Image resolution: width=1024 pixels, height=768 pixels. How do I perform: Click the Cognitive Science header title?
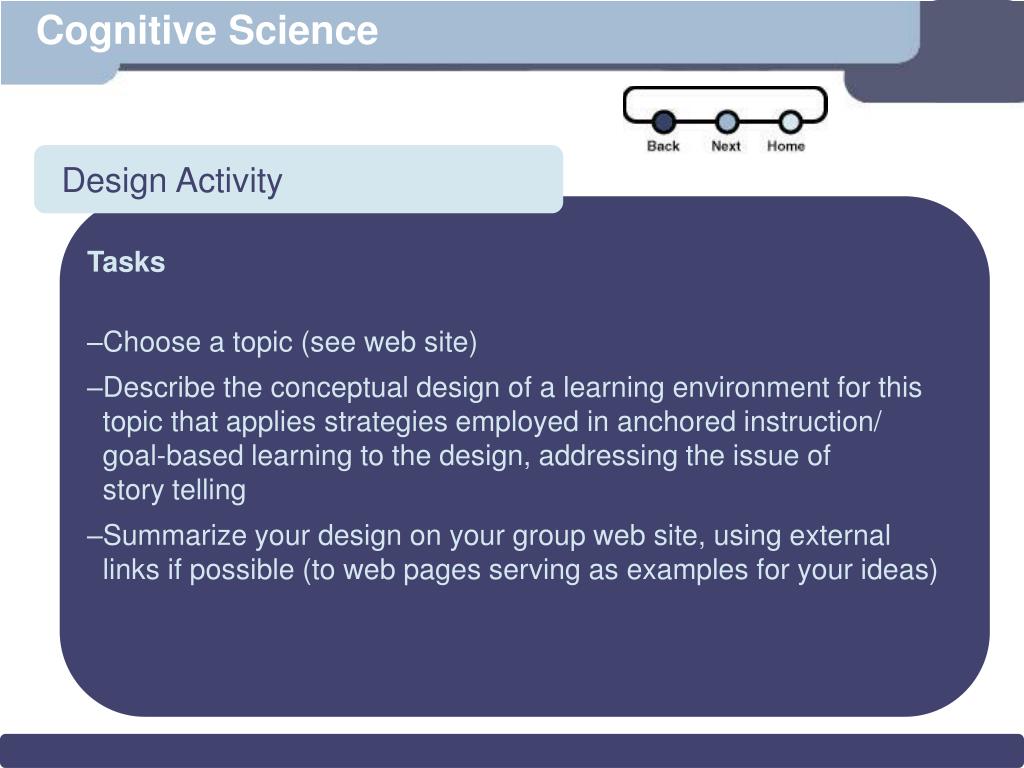coord(207,31)
